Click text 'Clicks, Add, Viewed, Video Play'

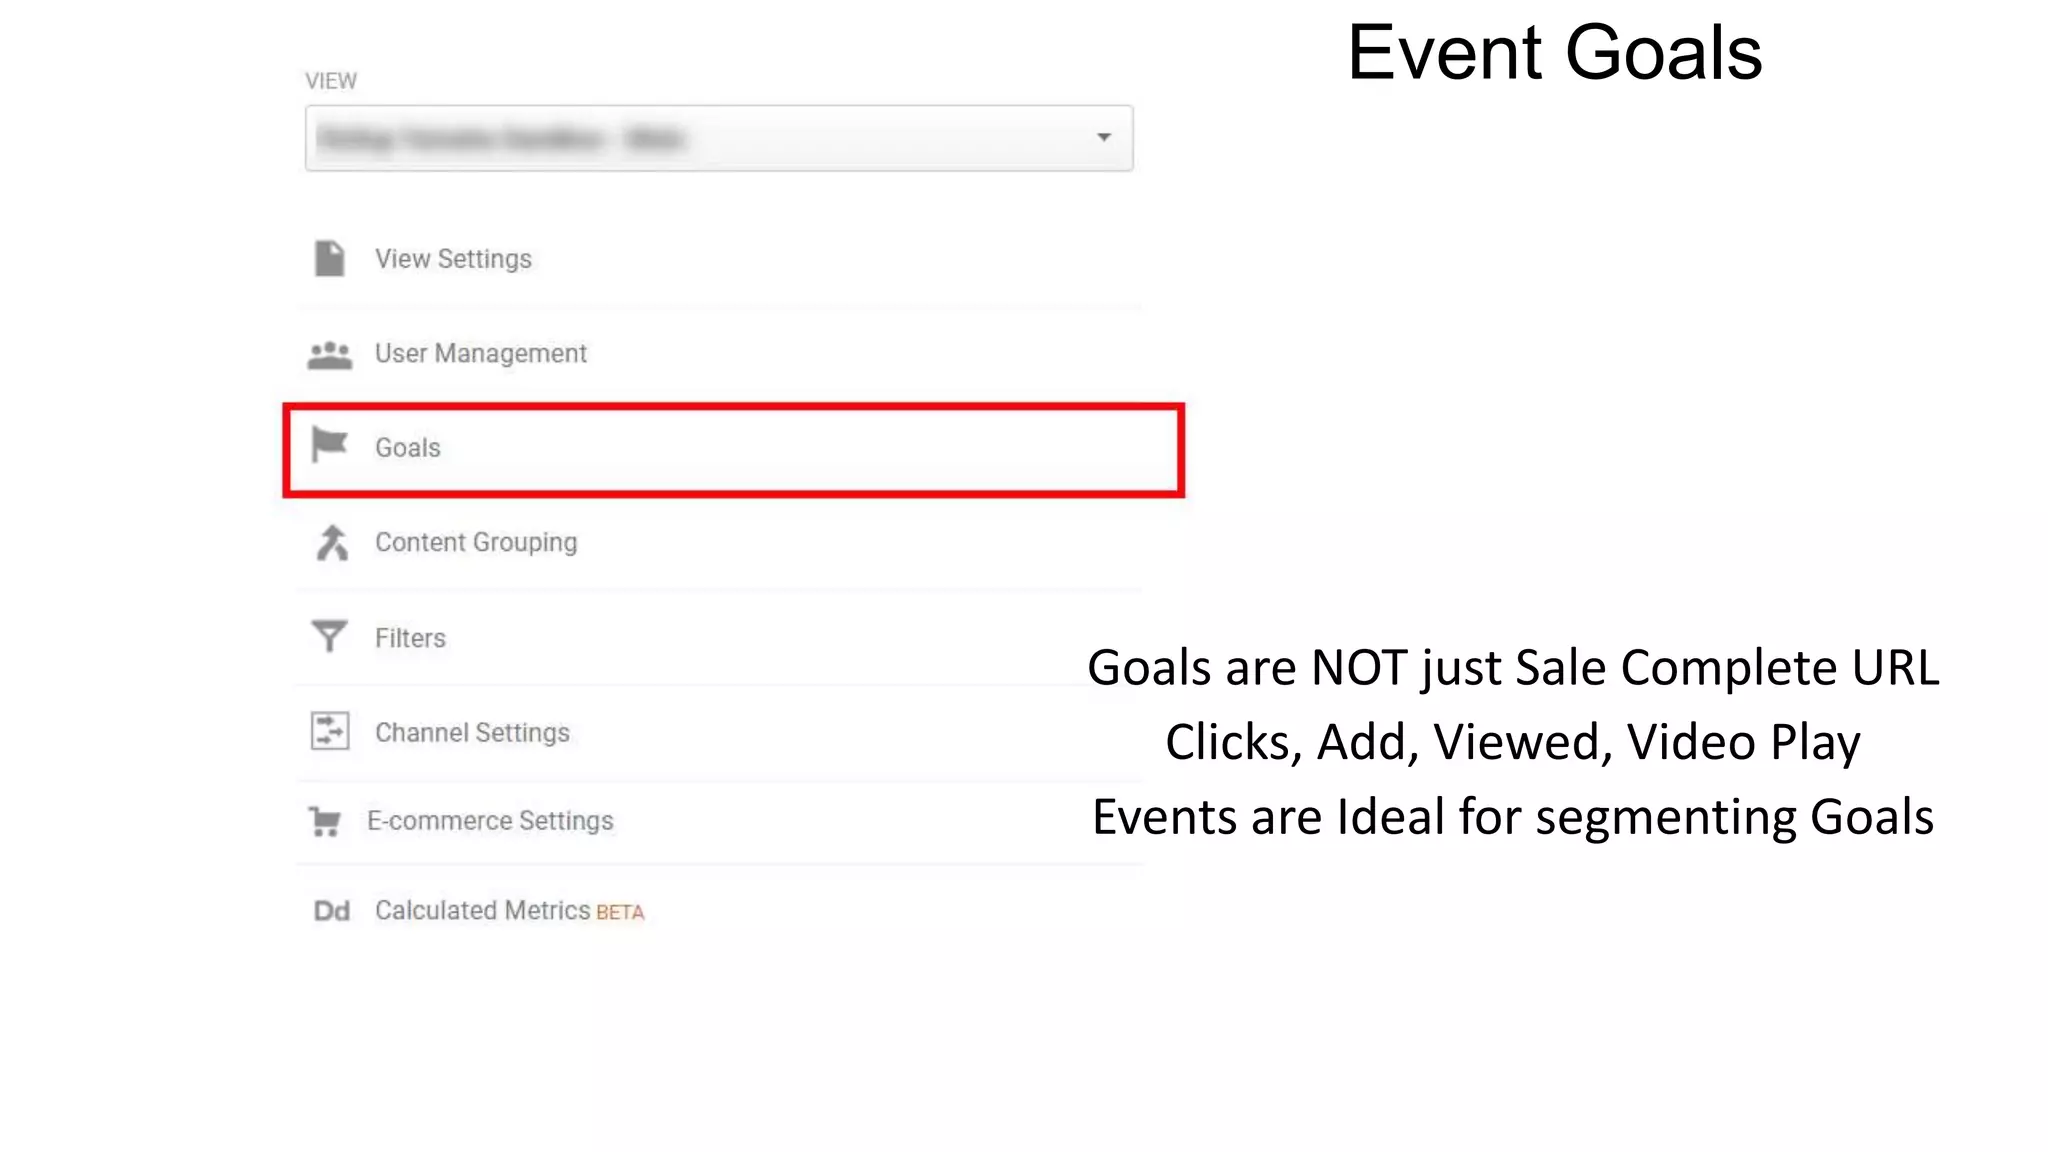pos(1513,743)
